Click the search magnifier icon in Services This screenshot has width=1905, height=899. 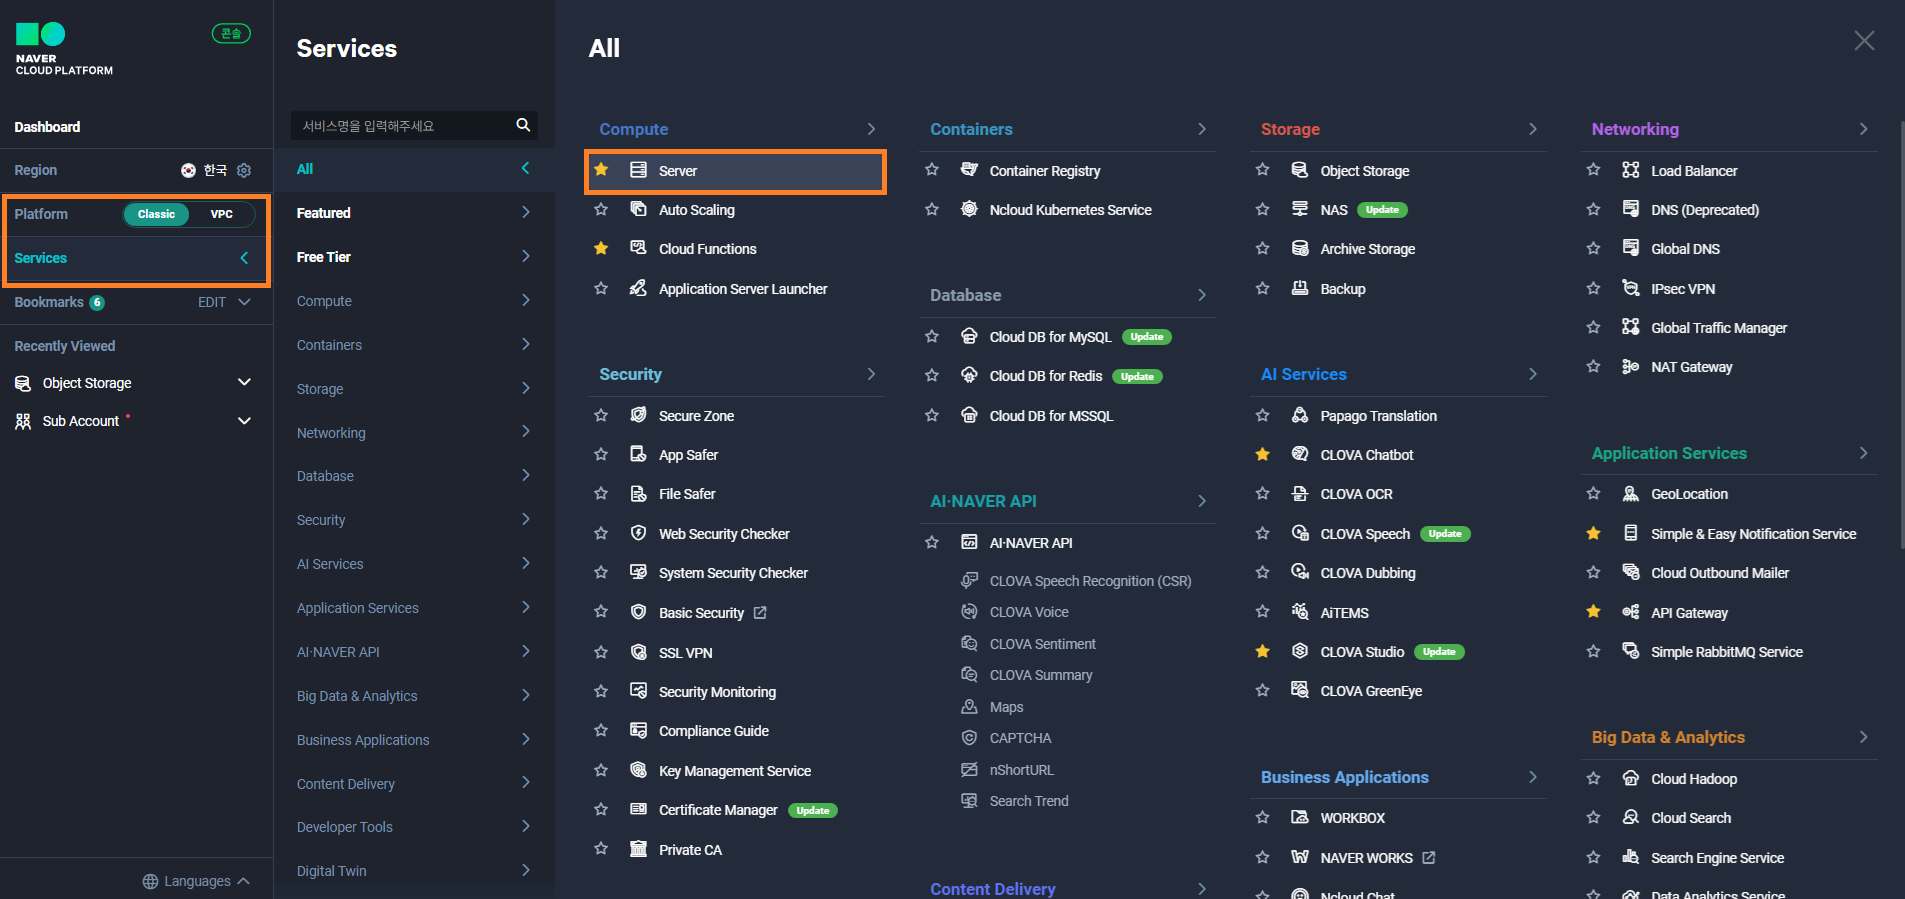click(523, 125)
